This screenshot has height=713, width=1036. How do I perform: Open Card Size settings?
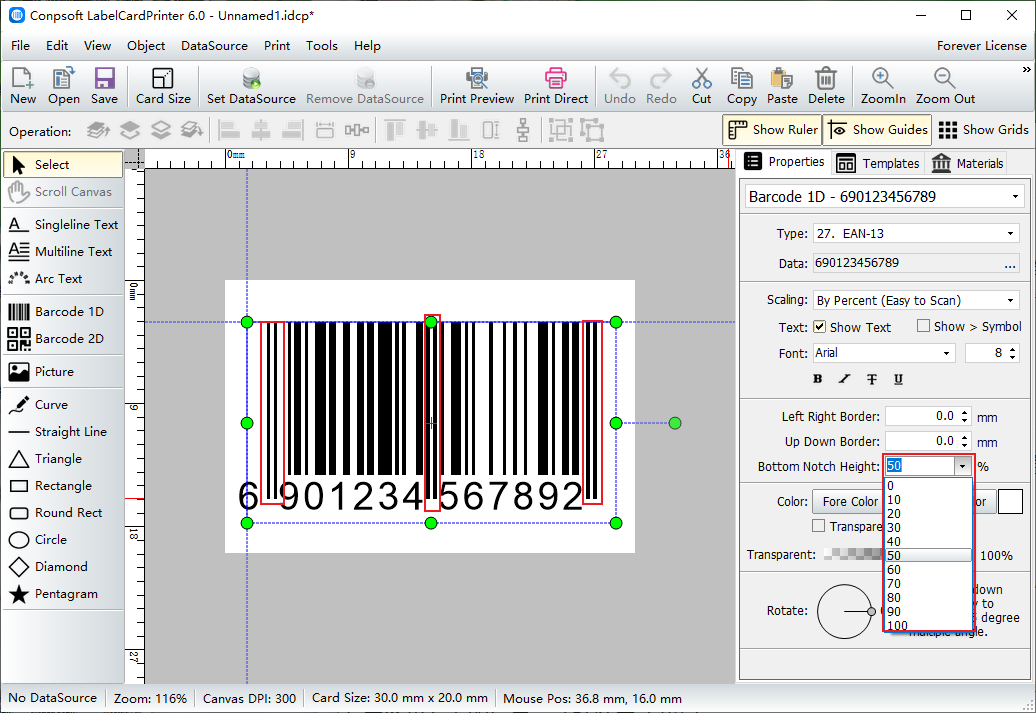163,85
